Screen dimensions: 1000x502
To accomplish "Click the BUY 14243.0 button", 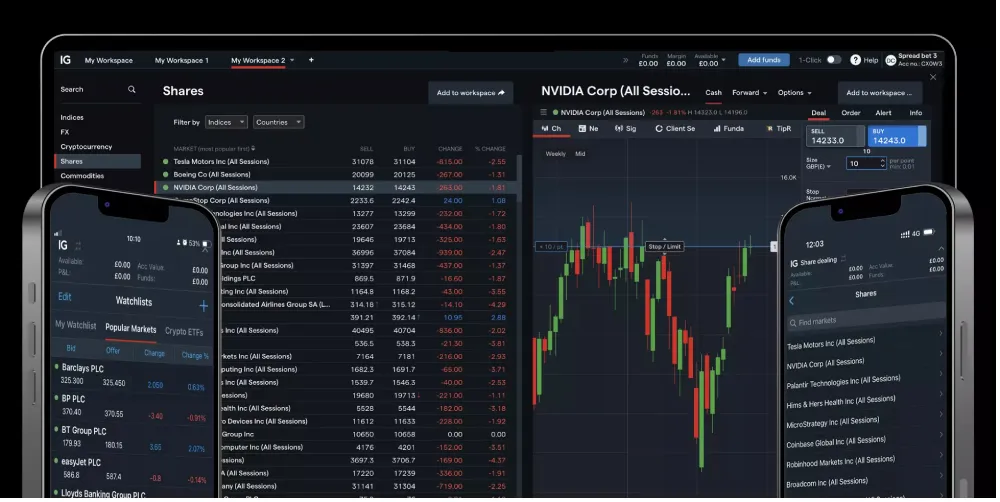I will (897, 136).
